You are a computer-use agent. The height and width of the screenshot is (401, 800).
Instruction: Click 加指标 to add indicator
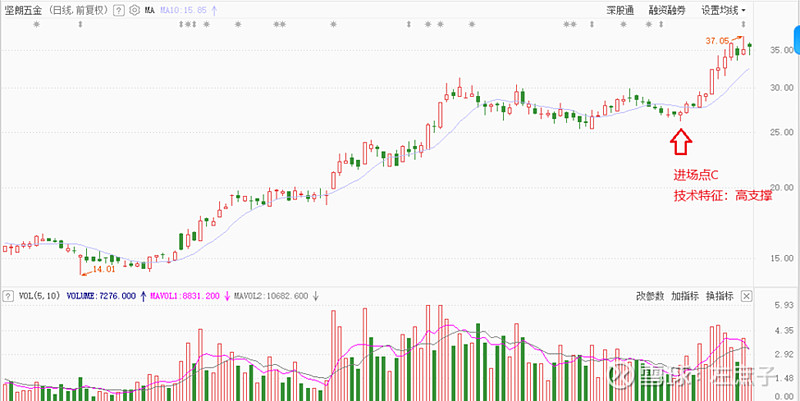click(x=685, y=295)
